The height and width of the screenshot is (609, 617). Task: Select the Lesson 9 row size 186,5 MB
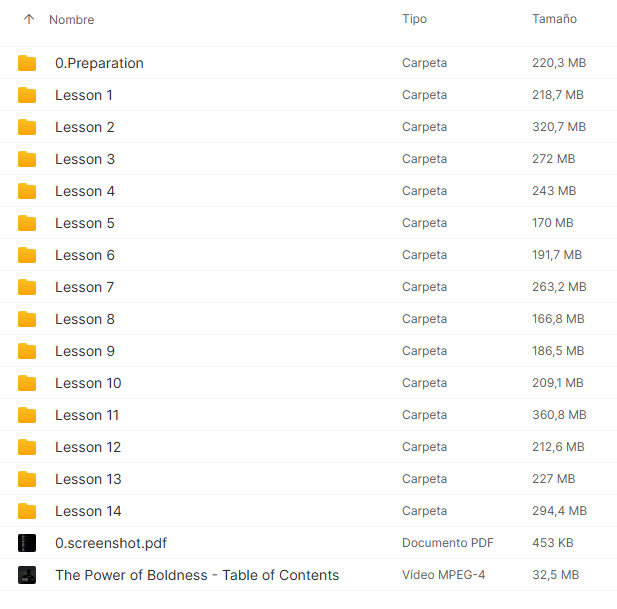558,351
